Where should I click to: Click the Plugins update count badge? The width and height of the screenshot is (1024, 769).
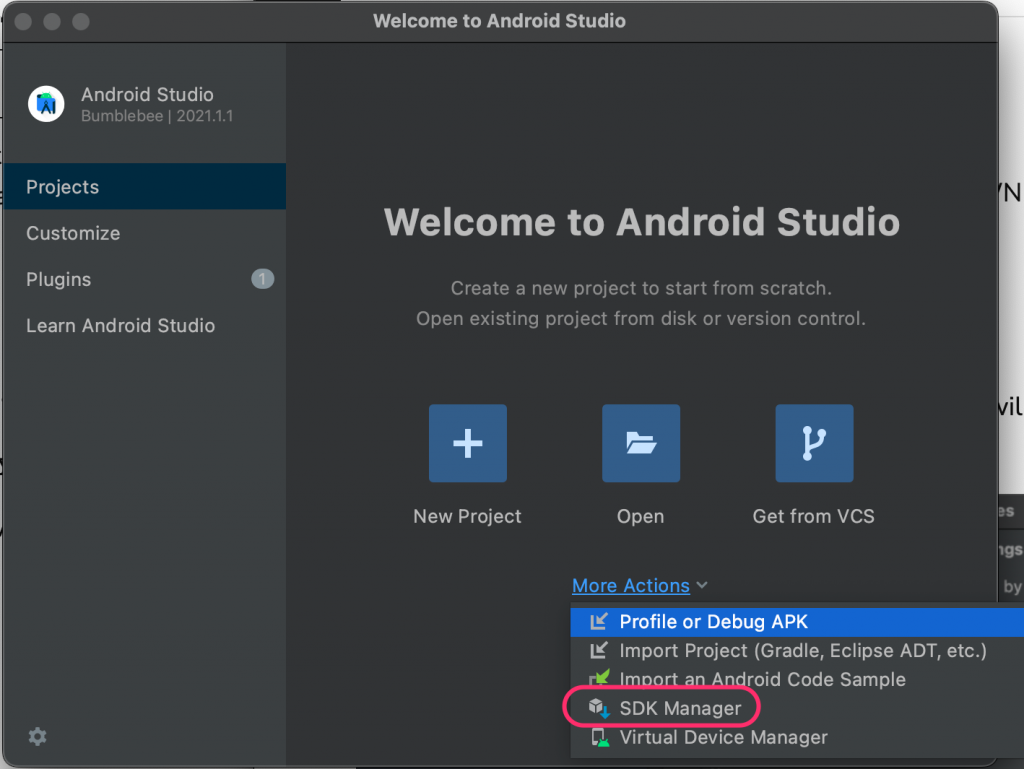263,279
